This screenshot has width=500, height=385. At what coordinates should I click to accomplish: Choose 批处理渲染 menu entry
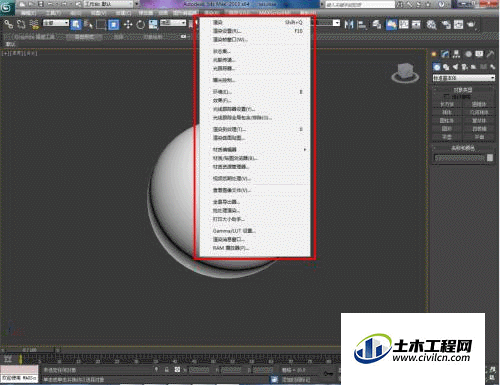[255, 210]
